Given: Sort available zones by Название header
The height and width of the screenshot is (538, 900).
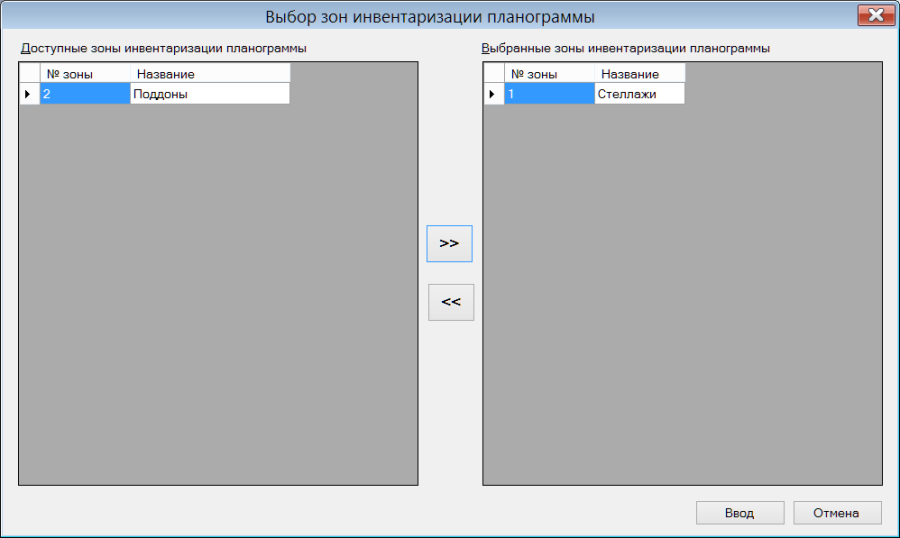Looking at the screenshot, I should pos(210,73).
